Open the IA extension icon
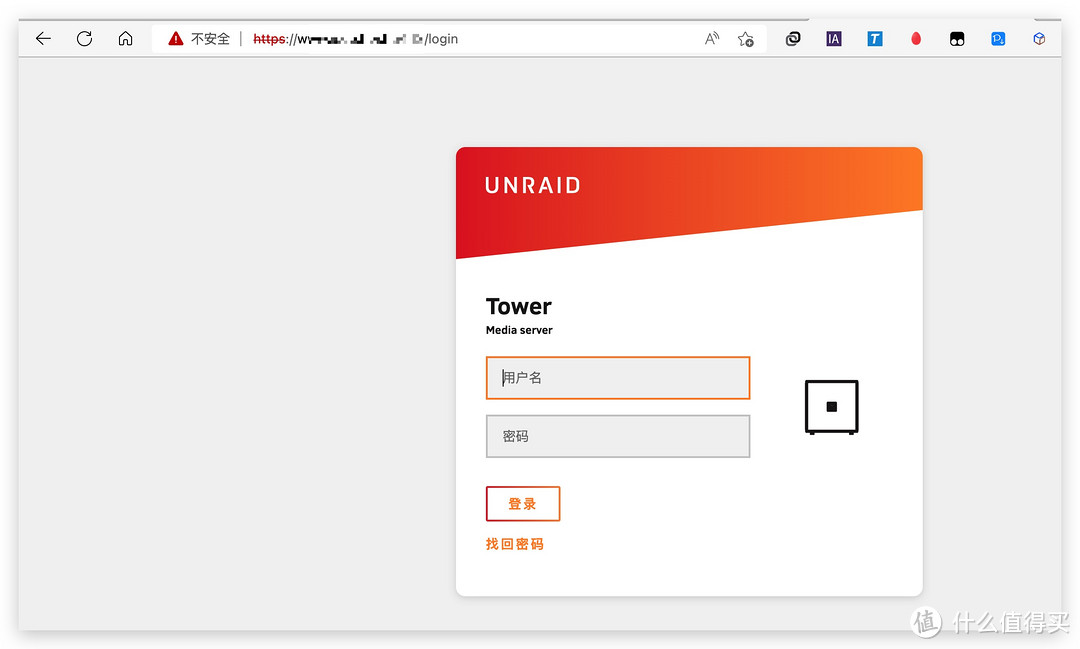Image resolution: width=1080 pixels, height=649 pixels. coord(833,39)
